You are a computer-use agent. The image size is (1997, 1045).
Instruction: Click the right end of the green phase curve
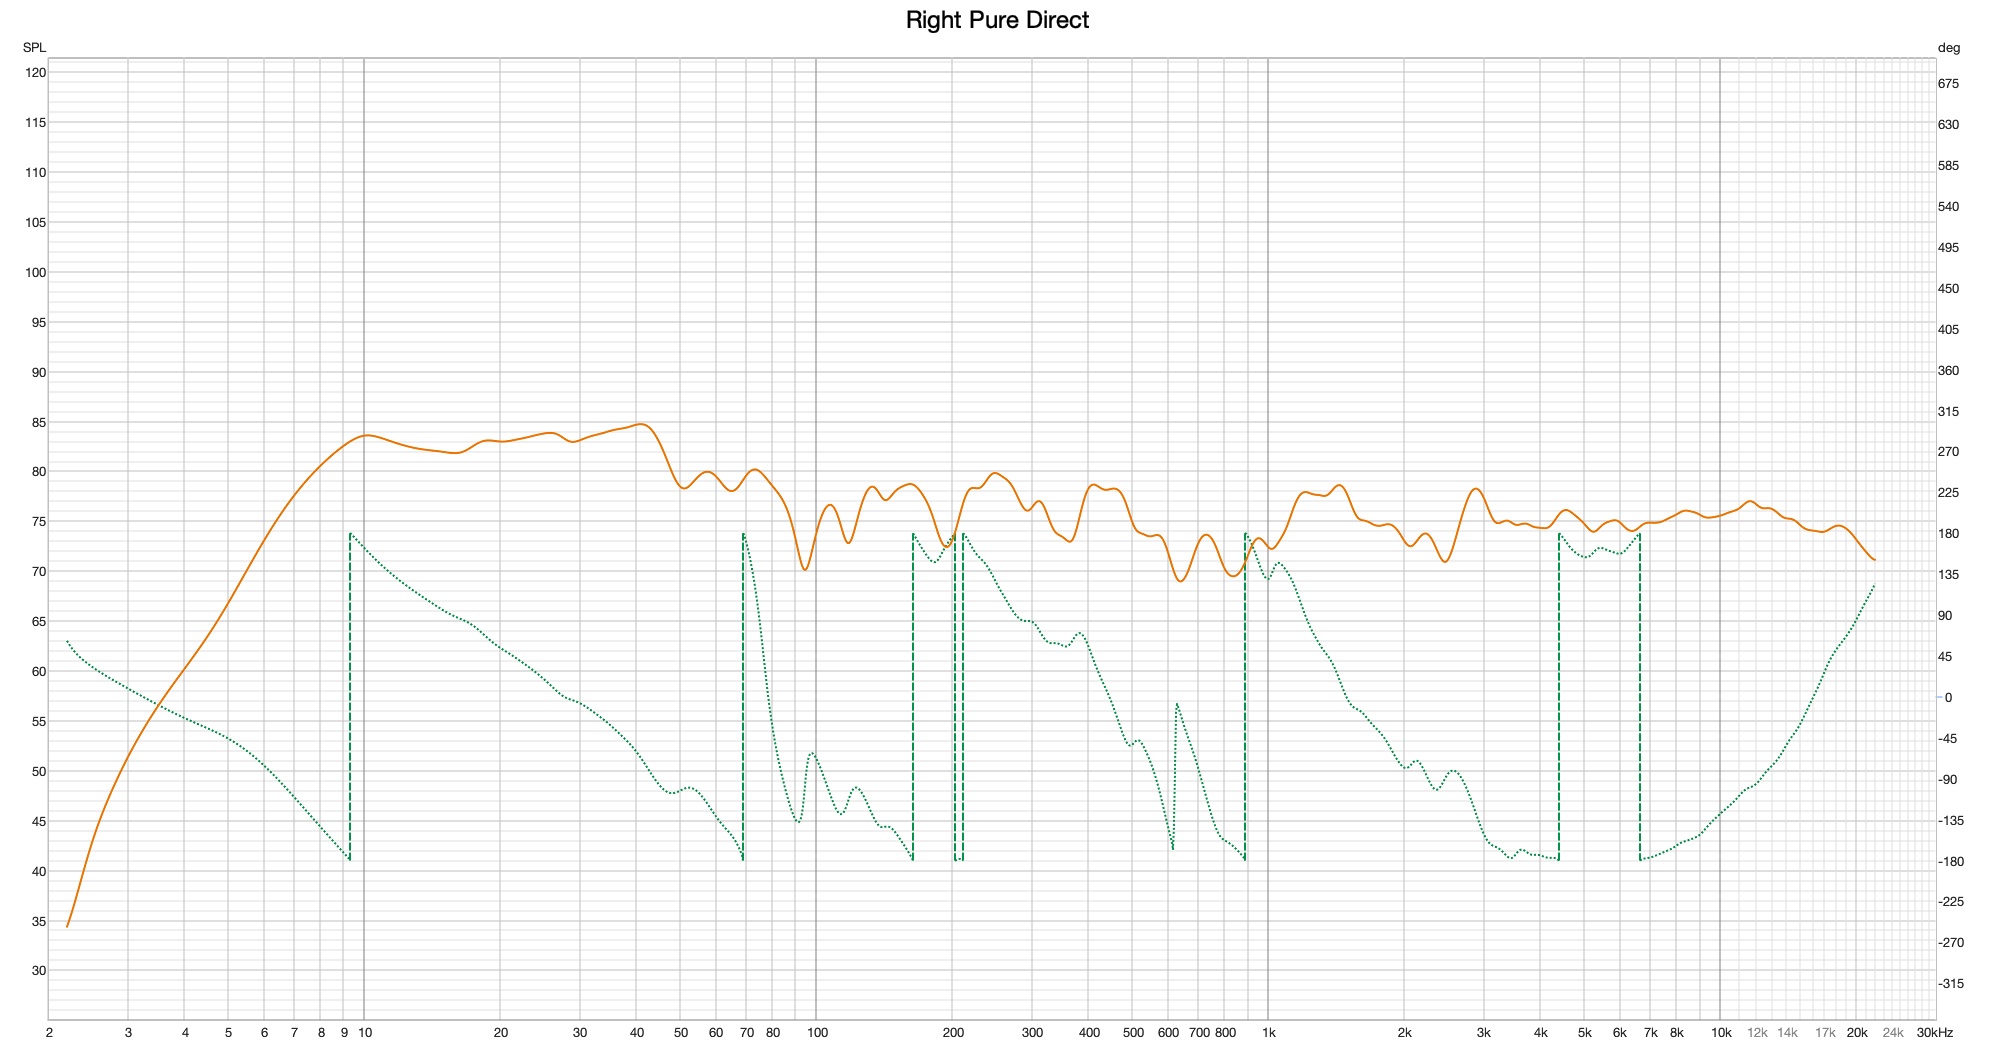tap(1873, 586)
